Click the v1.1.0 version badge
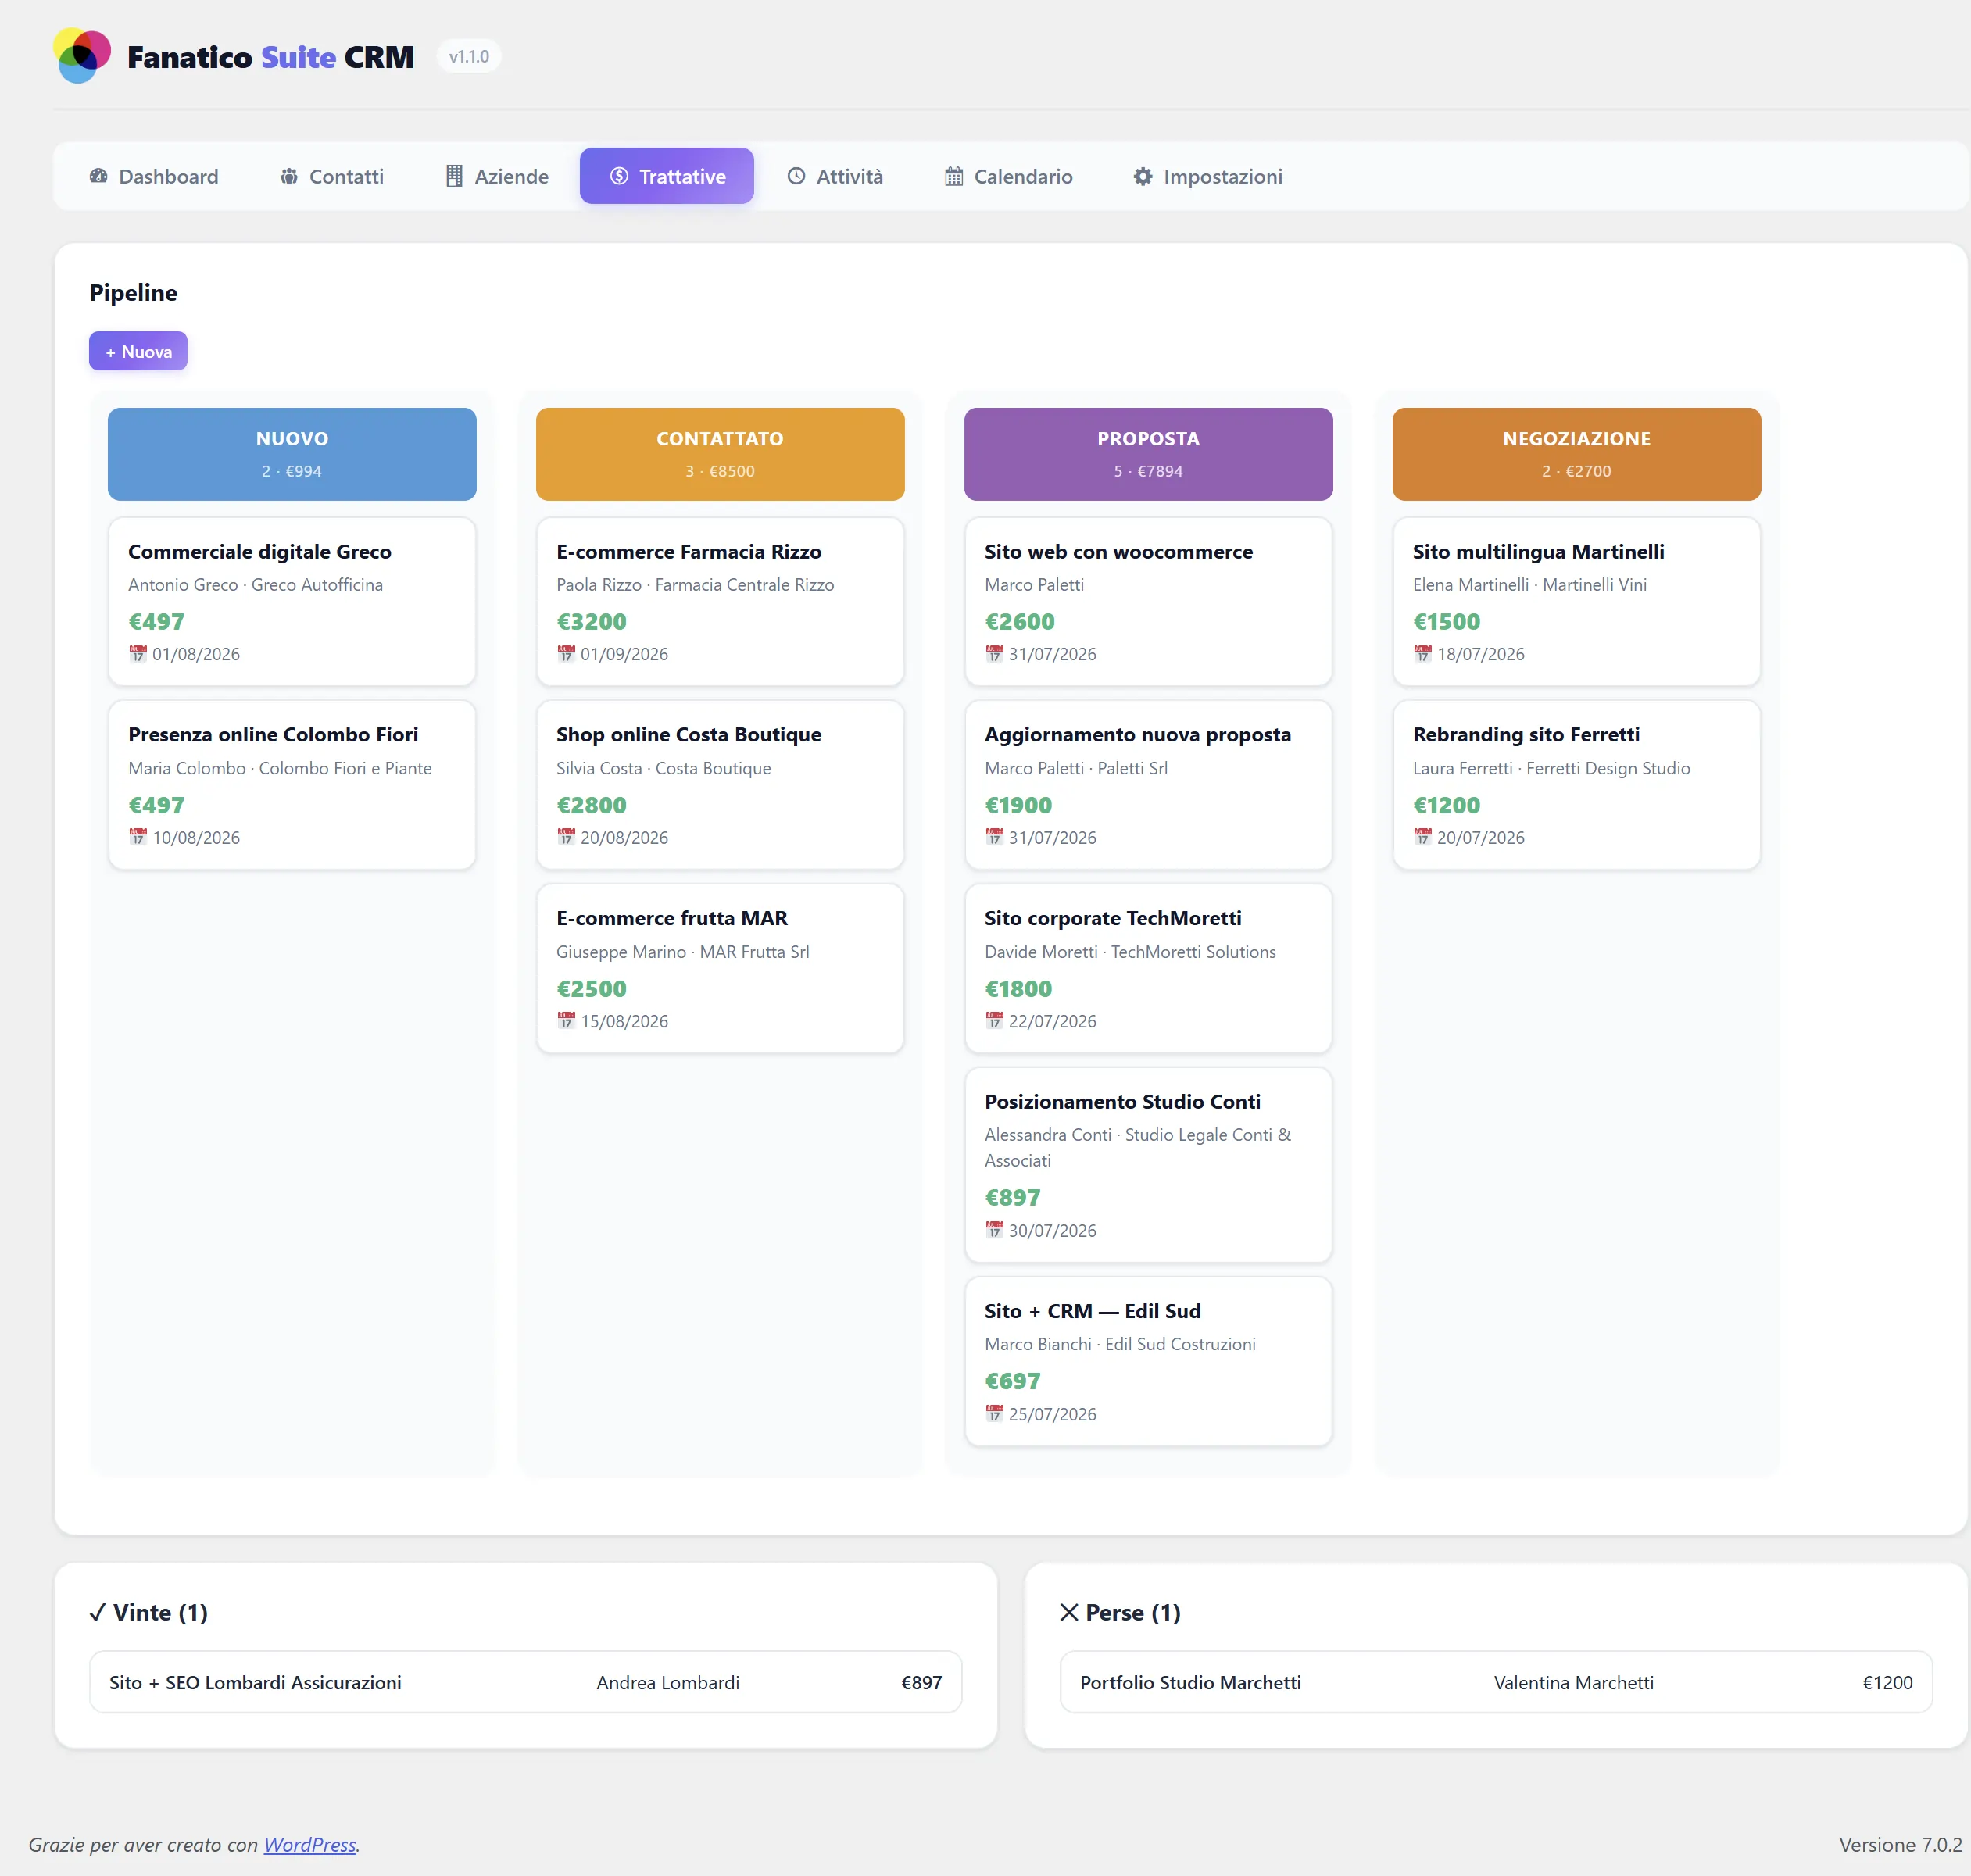Screen dimensions: 1971x1876 (x=469, y=56)
